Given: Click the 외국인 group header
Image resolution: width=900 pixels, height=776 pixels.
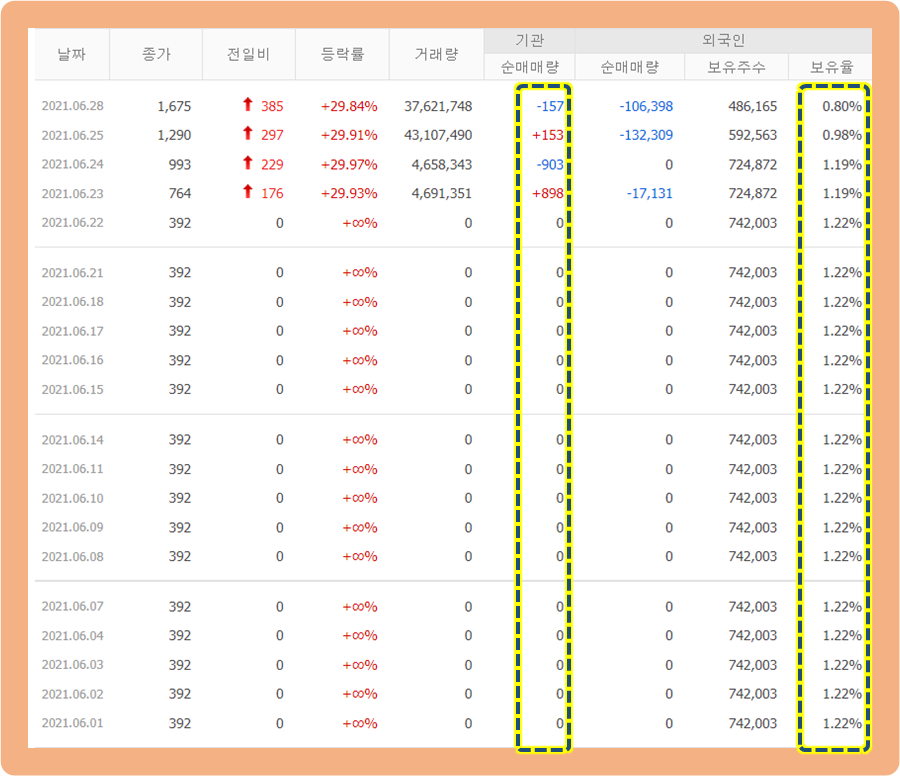Looking at the screenshot, I should 723,40.
